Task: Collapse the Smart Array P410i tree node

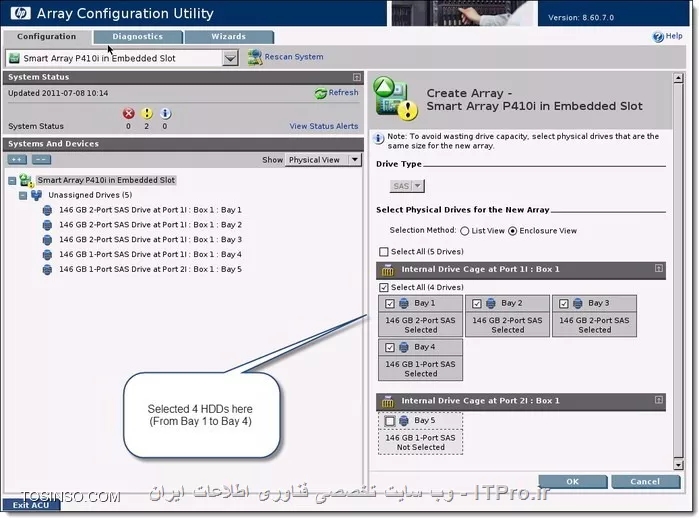Action: (12, 181)
